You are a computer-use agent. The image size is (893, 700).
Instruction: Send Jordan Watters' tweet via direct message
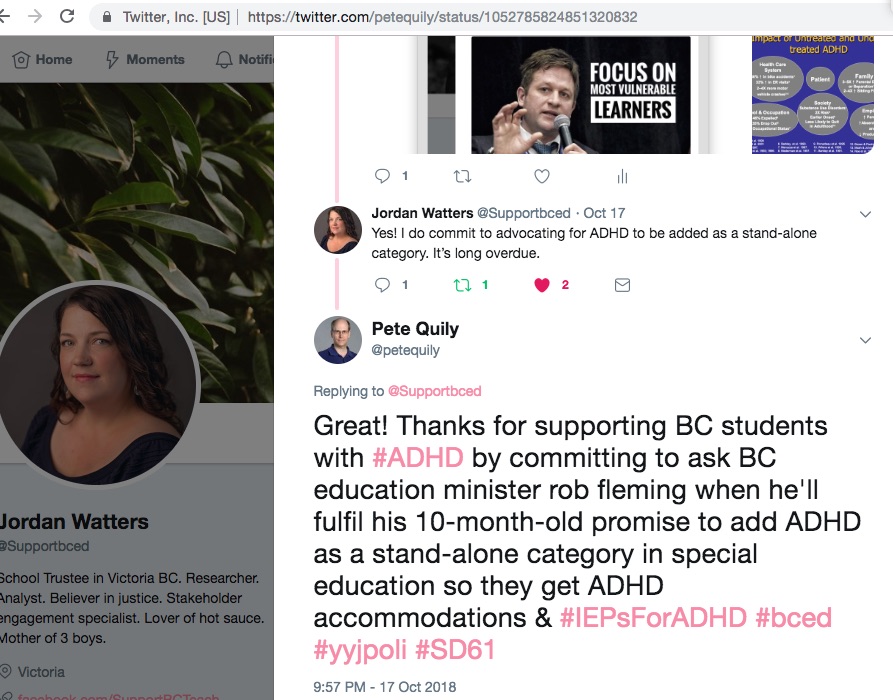click(622, 285)
